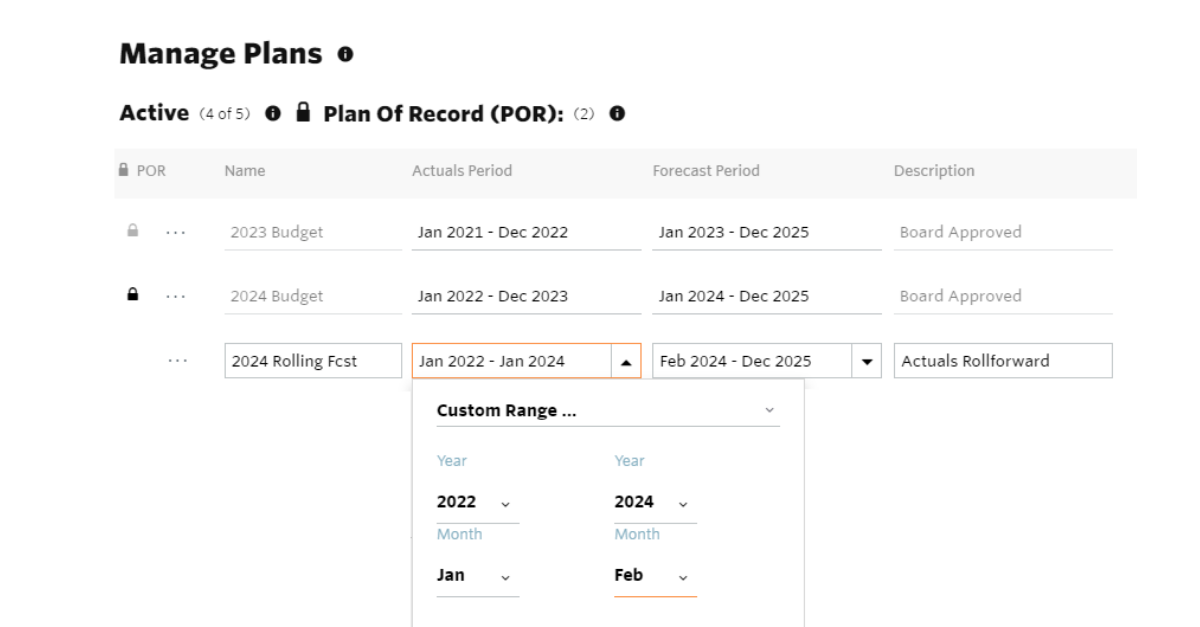The height and width of the screenshot is (627, 1200).
Task: Open three-dot menu for 2024 Rolling Fcst
Action: click(x=177, y=361)
